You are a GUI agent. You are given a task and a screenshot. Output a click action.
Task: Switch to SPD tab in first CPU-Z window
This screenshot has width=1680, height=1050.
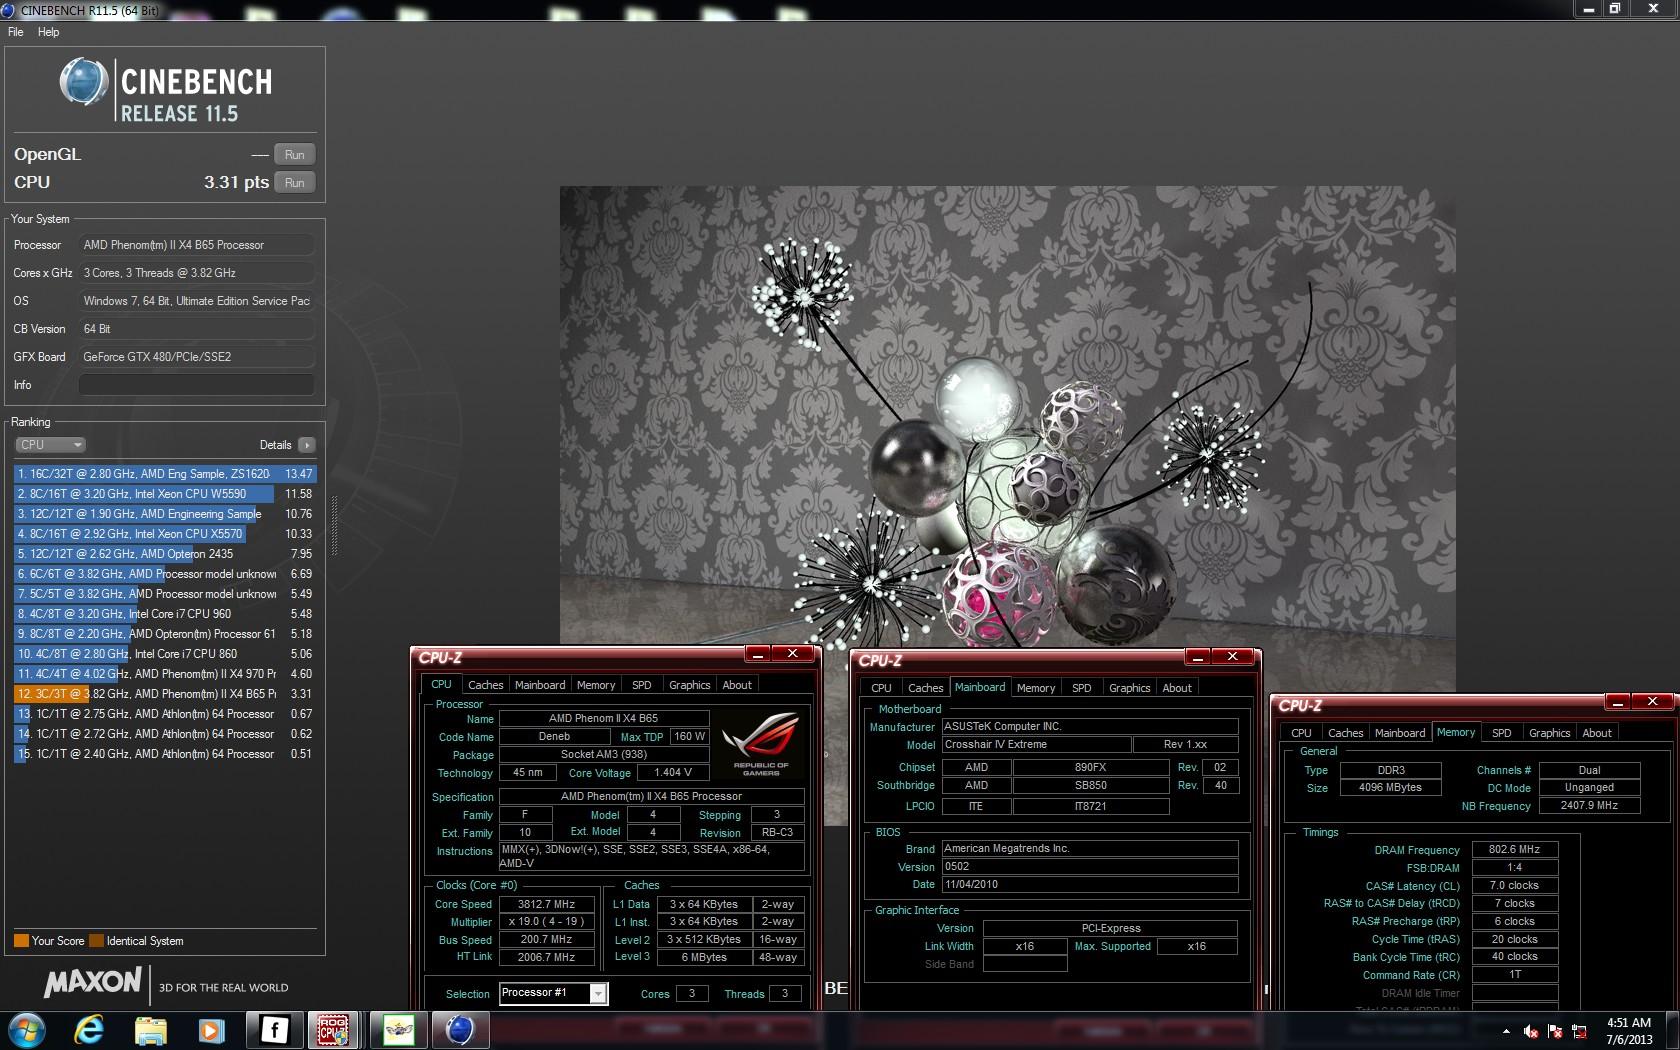[642, 685]
